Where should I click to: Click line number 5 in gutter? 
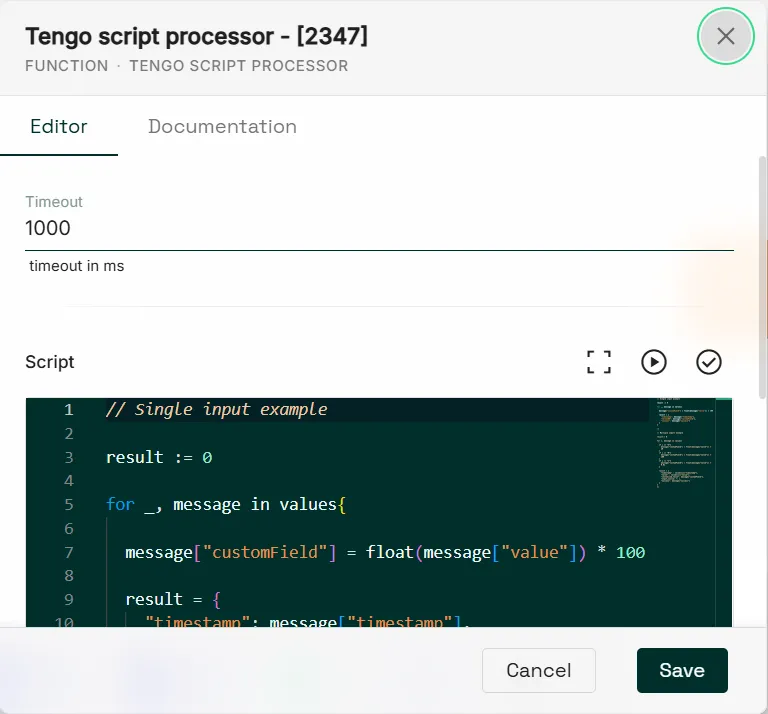[69, 504]
